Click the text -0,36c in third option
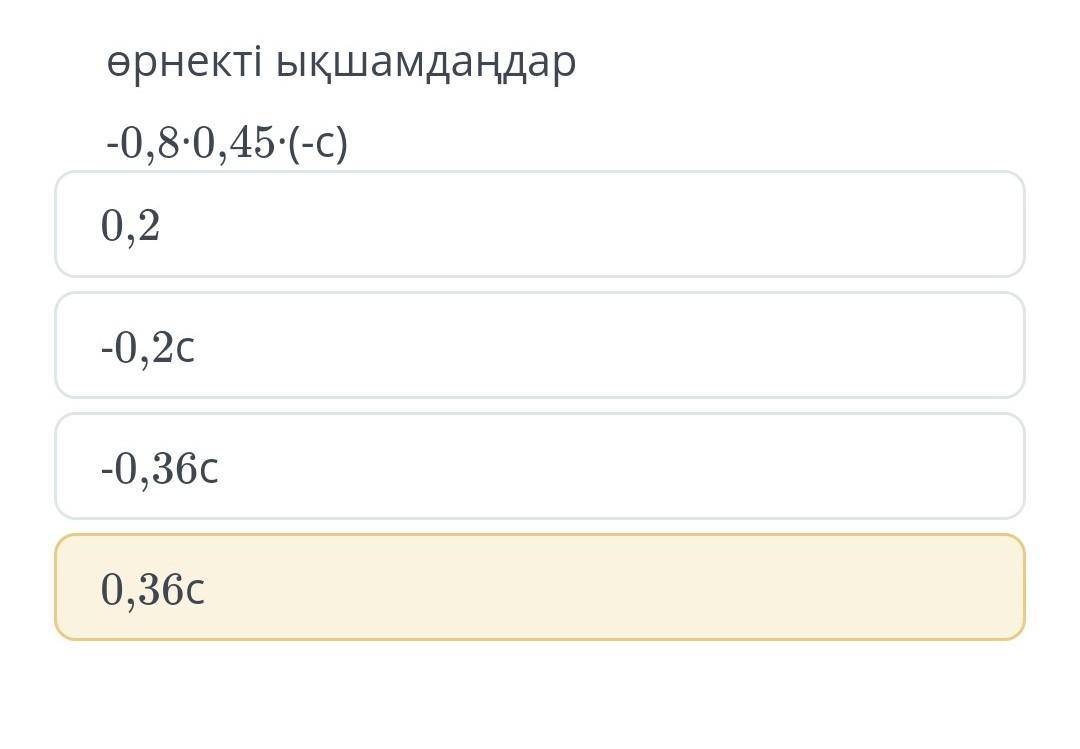The width and height of the screenshot is (1080, 749). click(160, 468)
